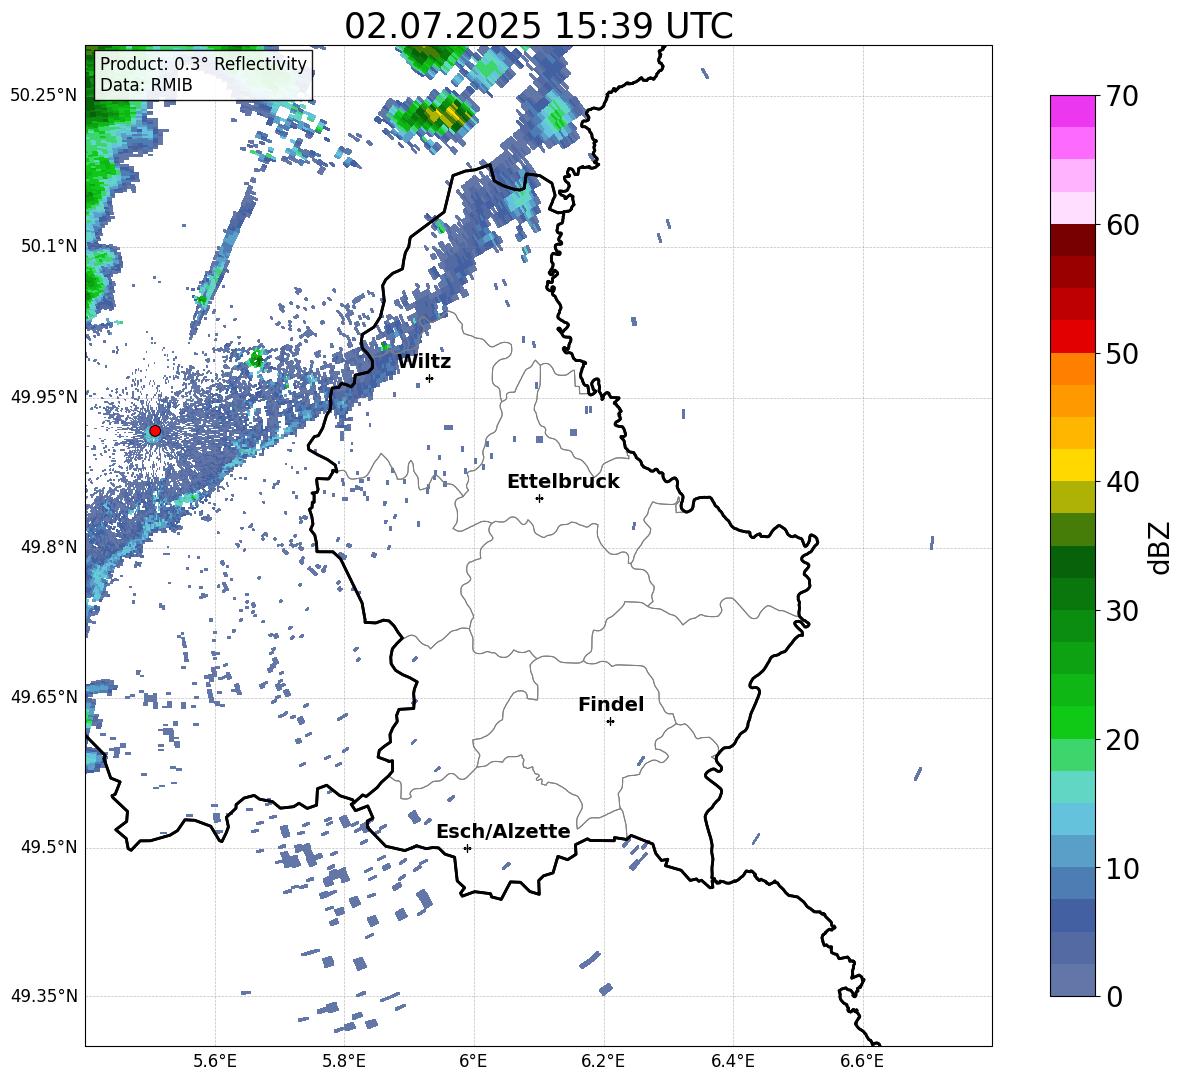Click the 10 tick label on colorbar

[1122, 868]
